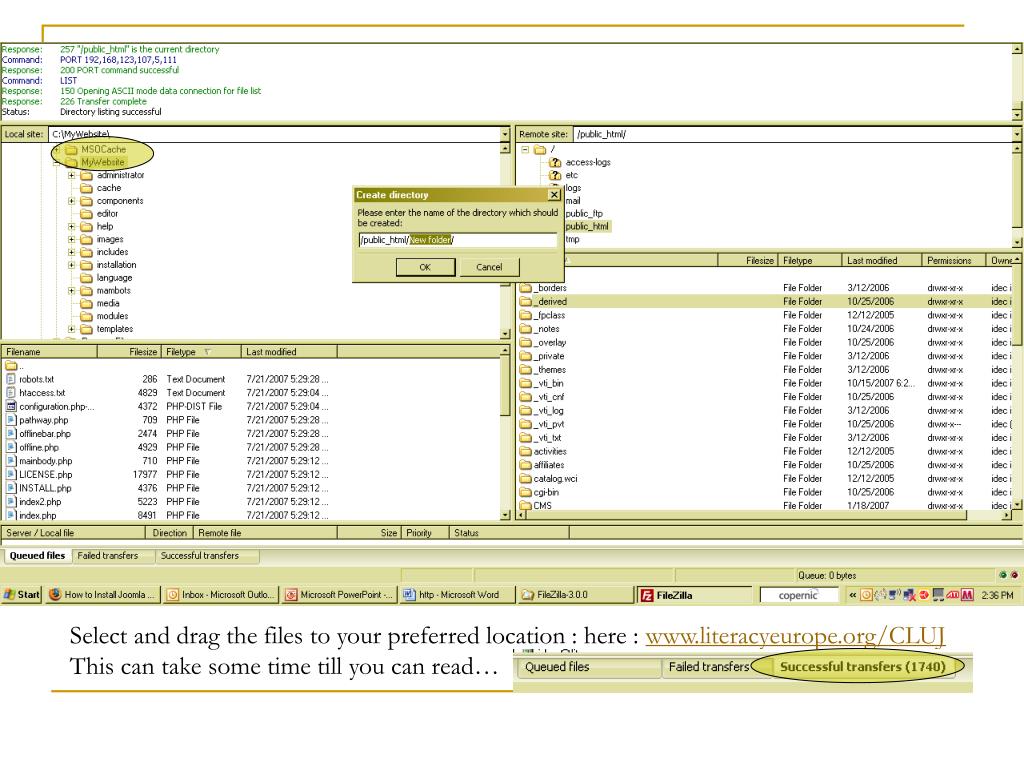Expand the images folder node

(72, 240)
